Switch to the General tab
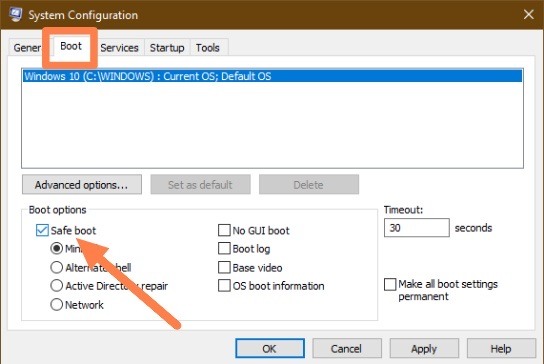Image resolution: width=544 pixels, height=364 pixels. [27, 48]
